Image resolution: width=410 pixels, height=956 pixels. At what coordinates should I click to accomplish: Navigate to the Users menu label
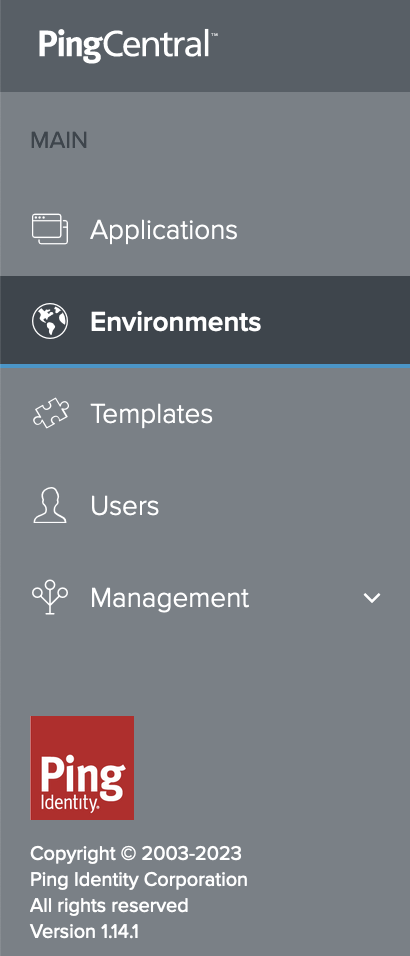click(125, 506)
